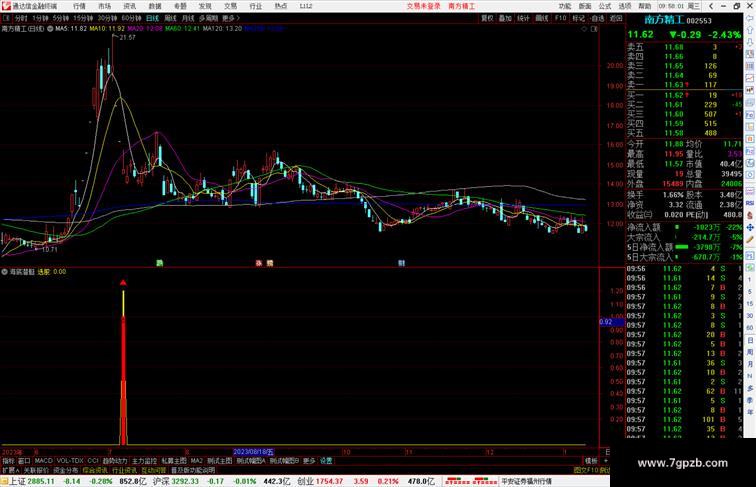This screenshot has height=487, width=756.
Task: Click the 上证 2885.11 index in status bar
Action: 32,481
